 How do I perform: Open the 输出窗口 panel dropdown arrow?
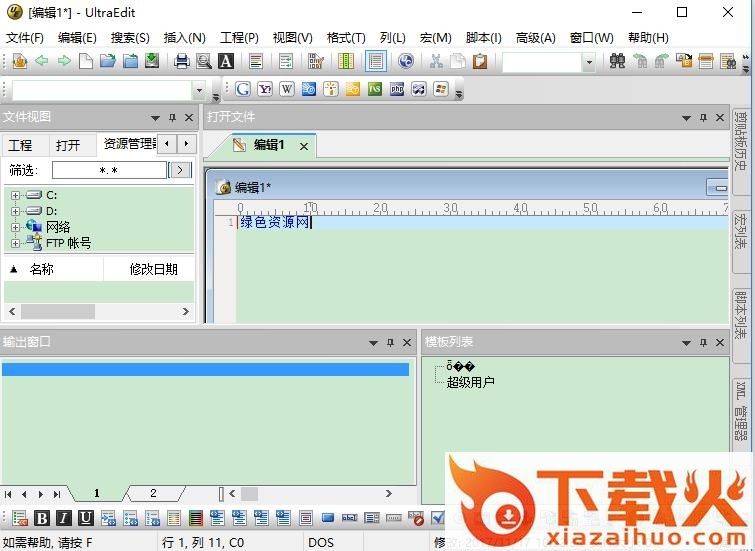[373, 343]
